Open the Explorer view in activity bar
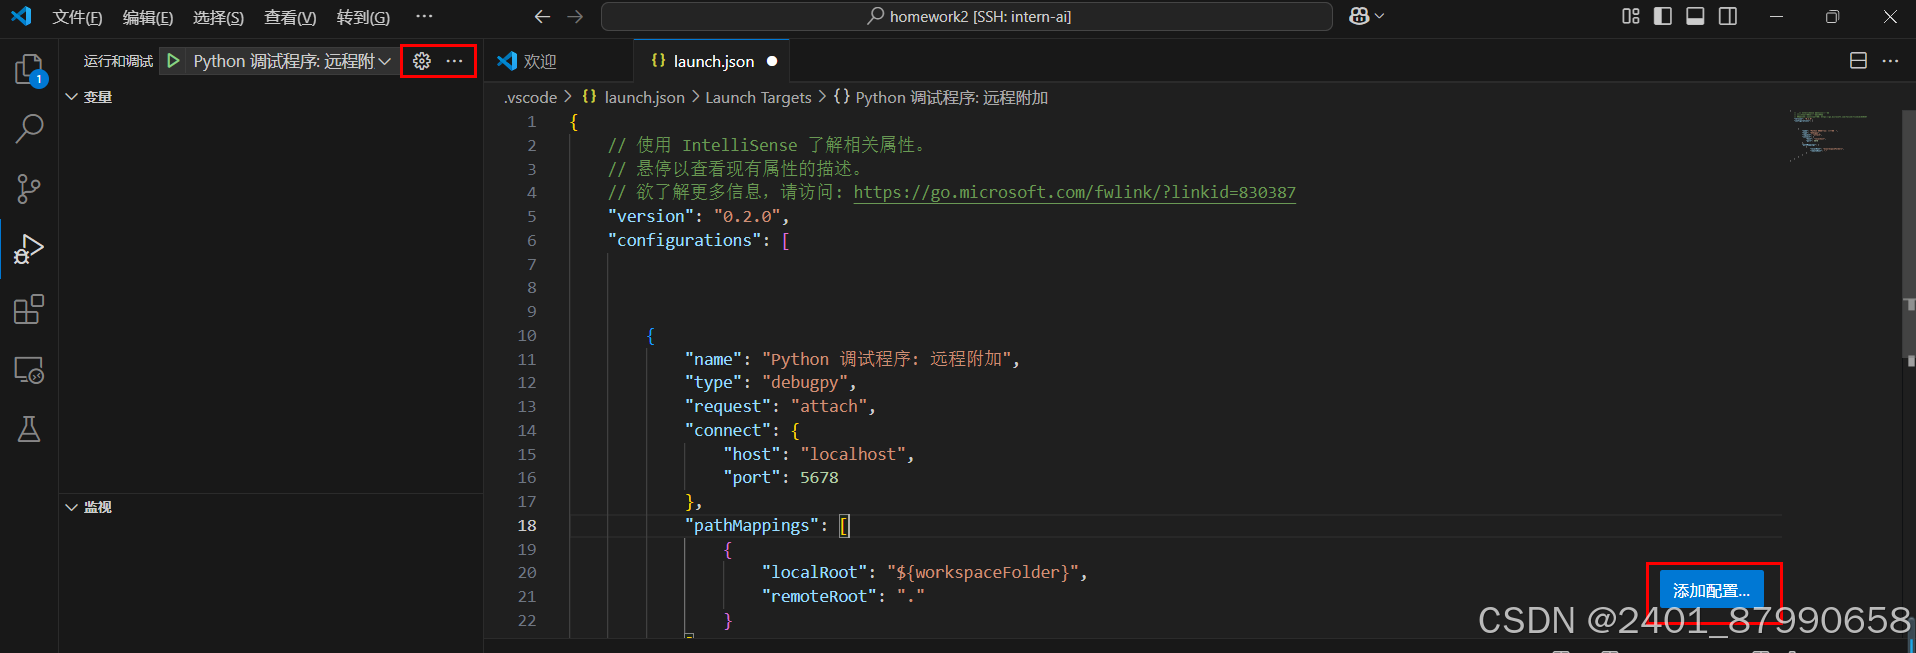The width and height of the screenshot is (1916, 653). tap(29, 69)
